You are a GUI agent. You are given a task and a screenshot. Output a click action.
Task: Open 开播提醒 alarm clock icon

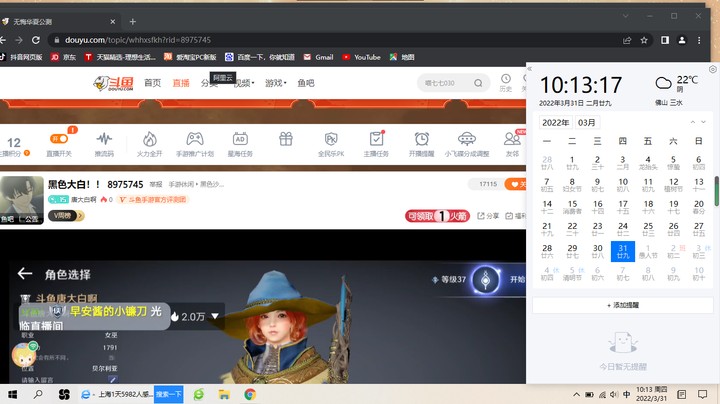pos(422,139)
